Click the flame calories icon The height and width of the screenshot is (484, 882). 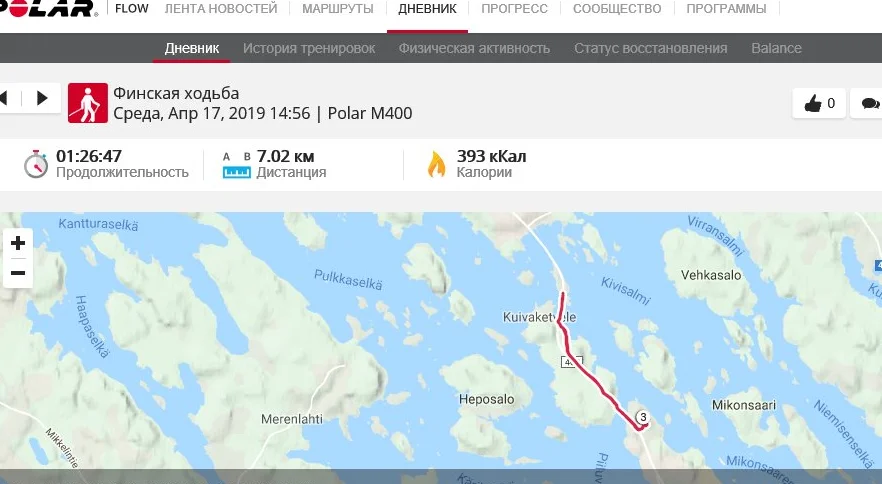[436, 164]
